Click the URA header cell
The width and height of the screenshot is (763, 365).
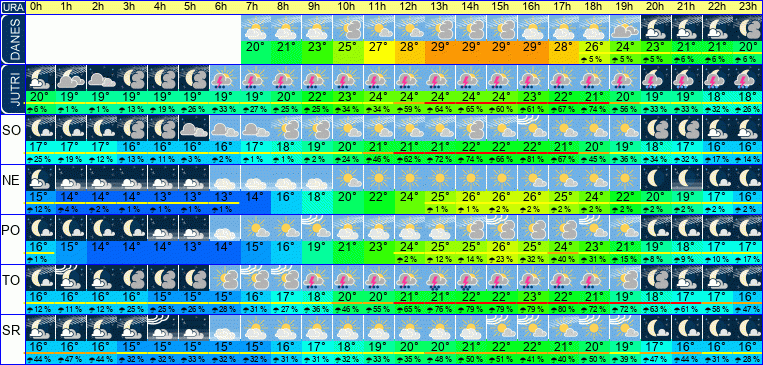12,7
